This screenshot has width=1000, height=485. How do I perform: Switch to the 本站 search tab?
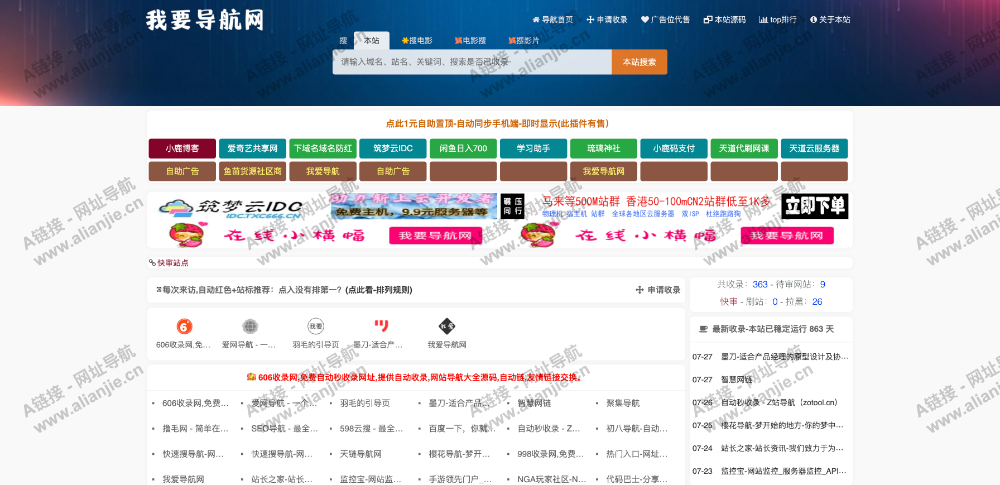(371, 40)
